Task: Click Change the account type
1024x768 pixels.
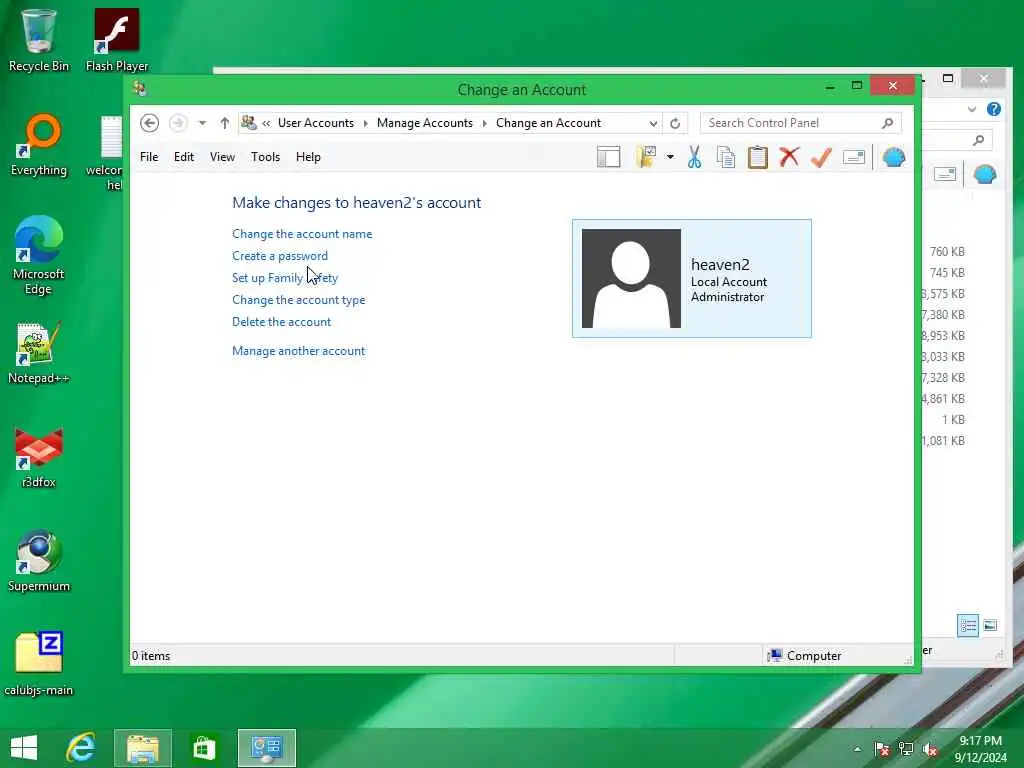Action: tap(298, 300)
